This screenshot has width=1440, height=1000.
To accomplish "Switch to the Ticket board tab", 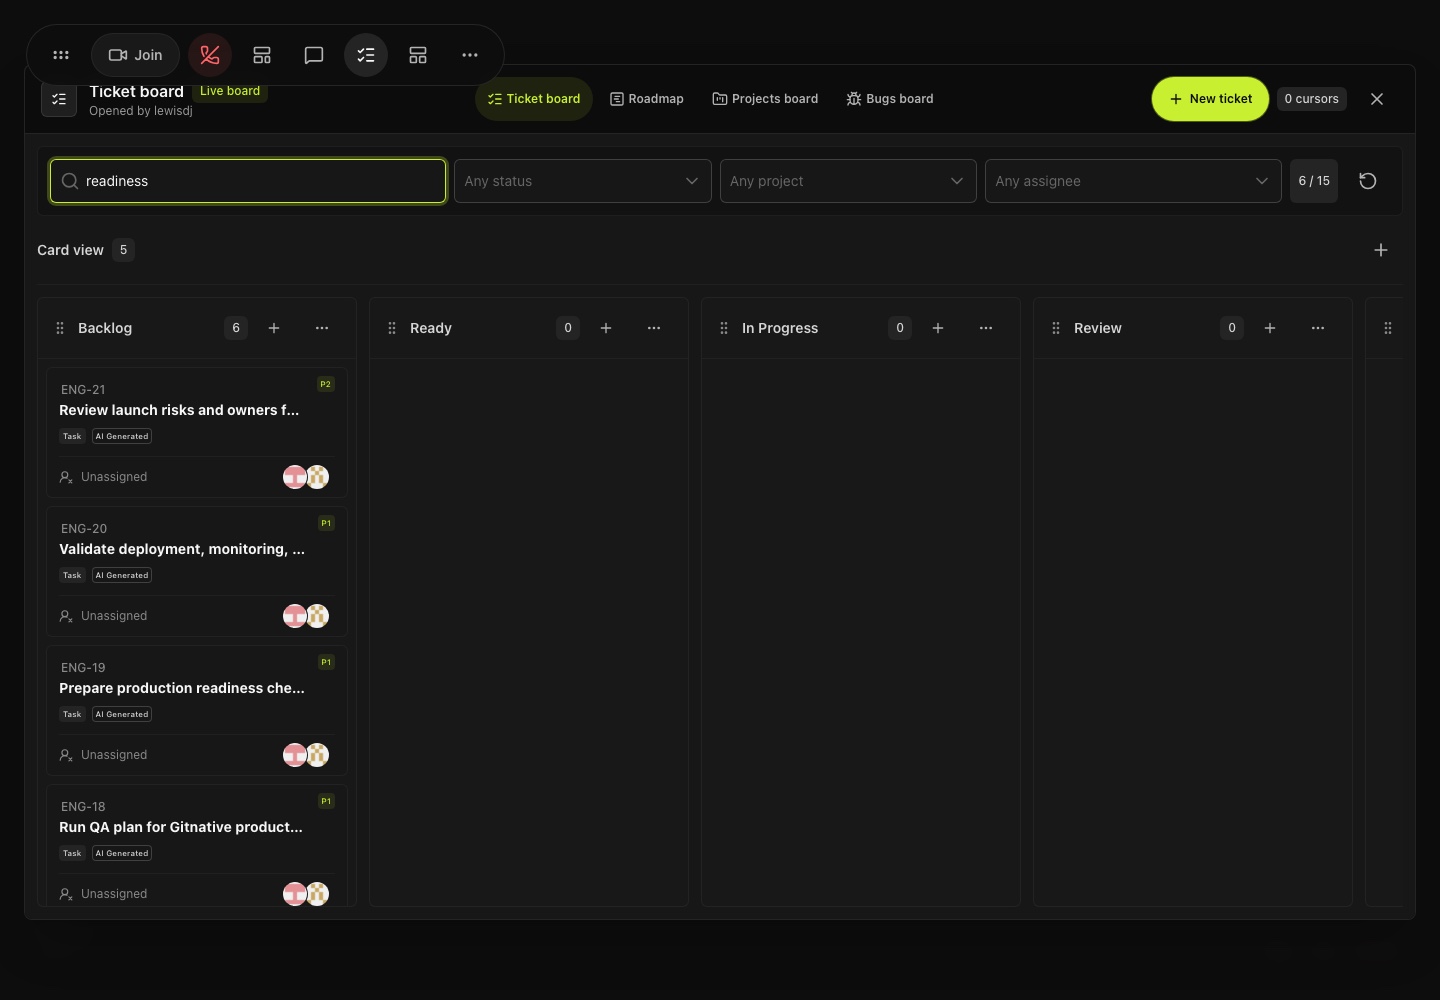I will coord(534,99).
